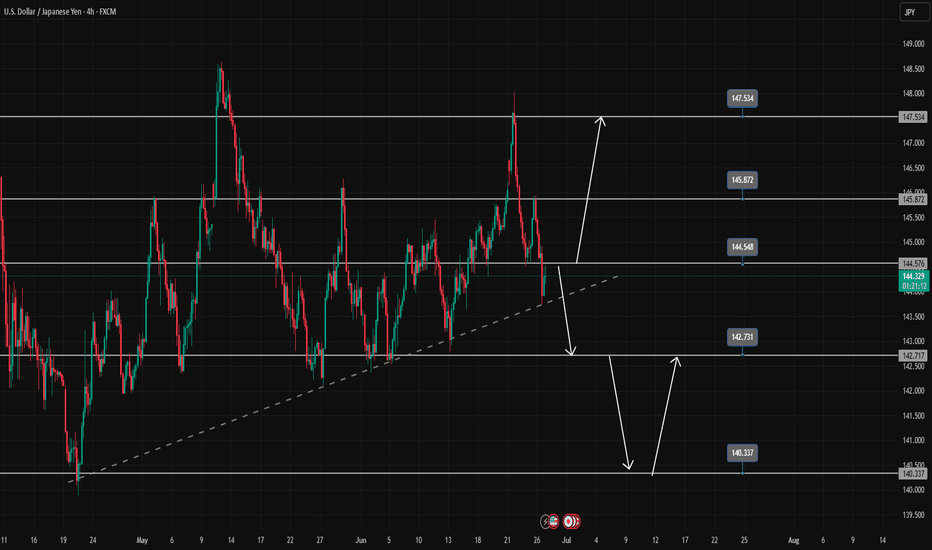The image size is (932, 550).
Task: Click the 141.000 price scale value
Action: point(914,441)
